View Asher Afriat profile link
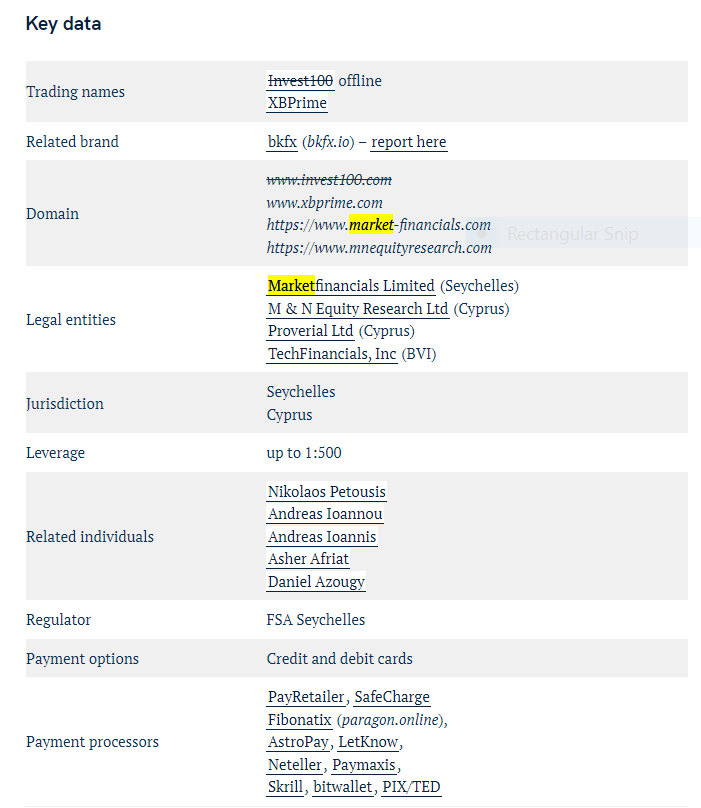Viewport: 701px width, 808px height. tap(308, 559)
